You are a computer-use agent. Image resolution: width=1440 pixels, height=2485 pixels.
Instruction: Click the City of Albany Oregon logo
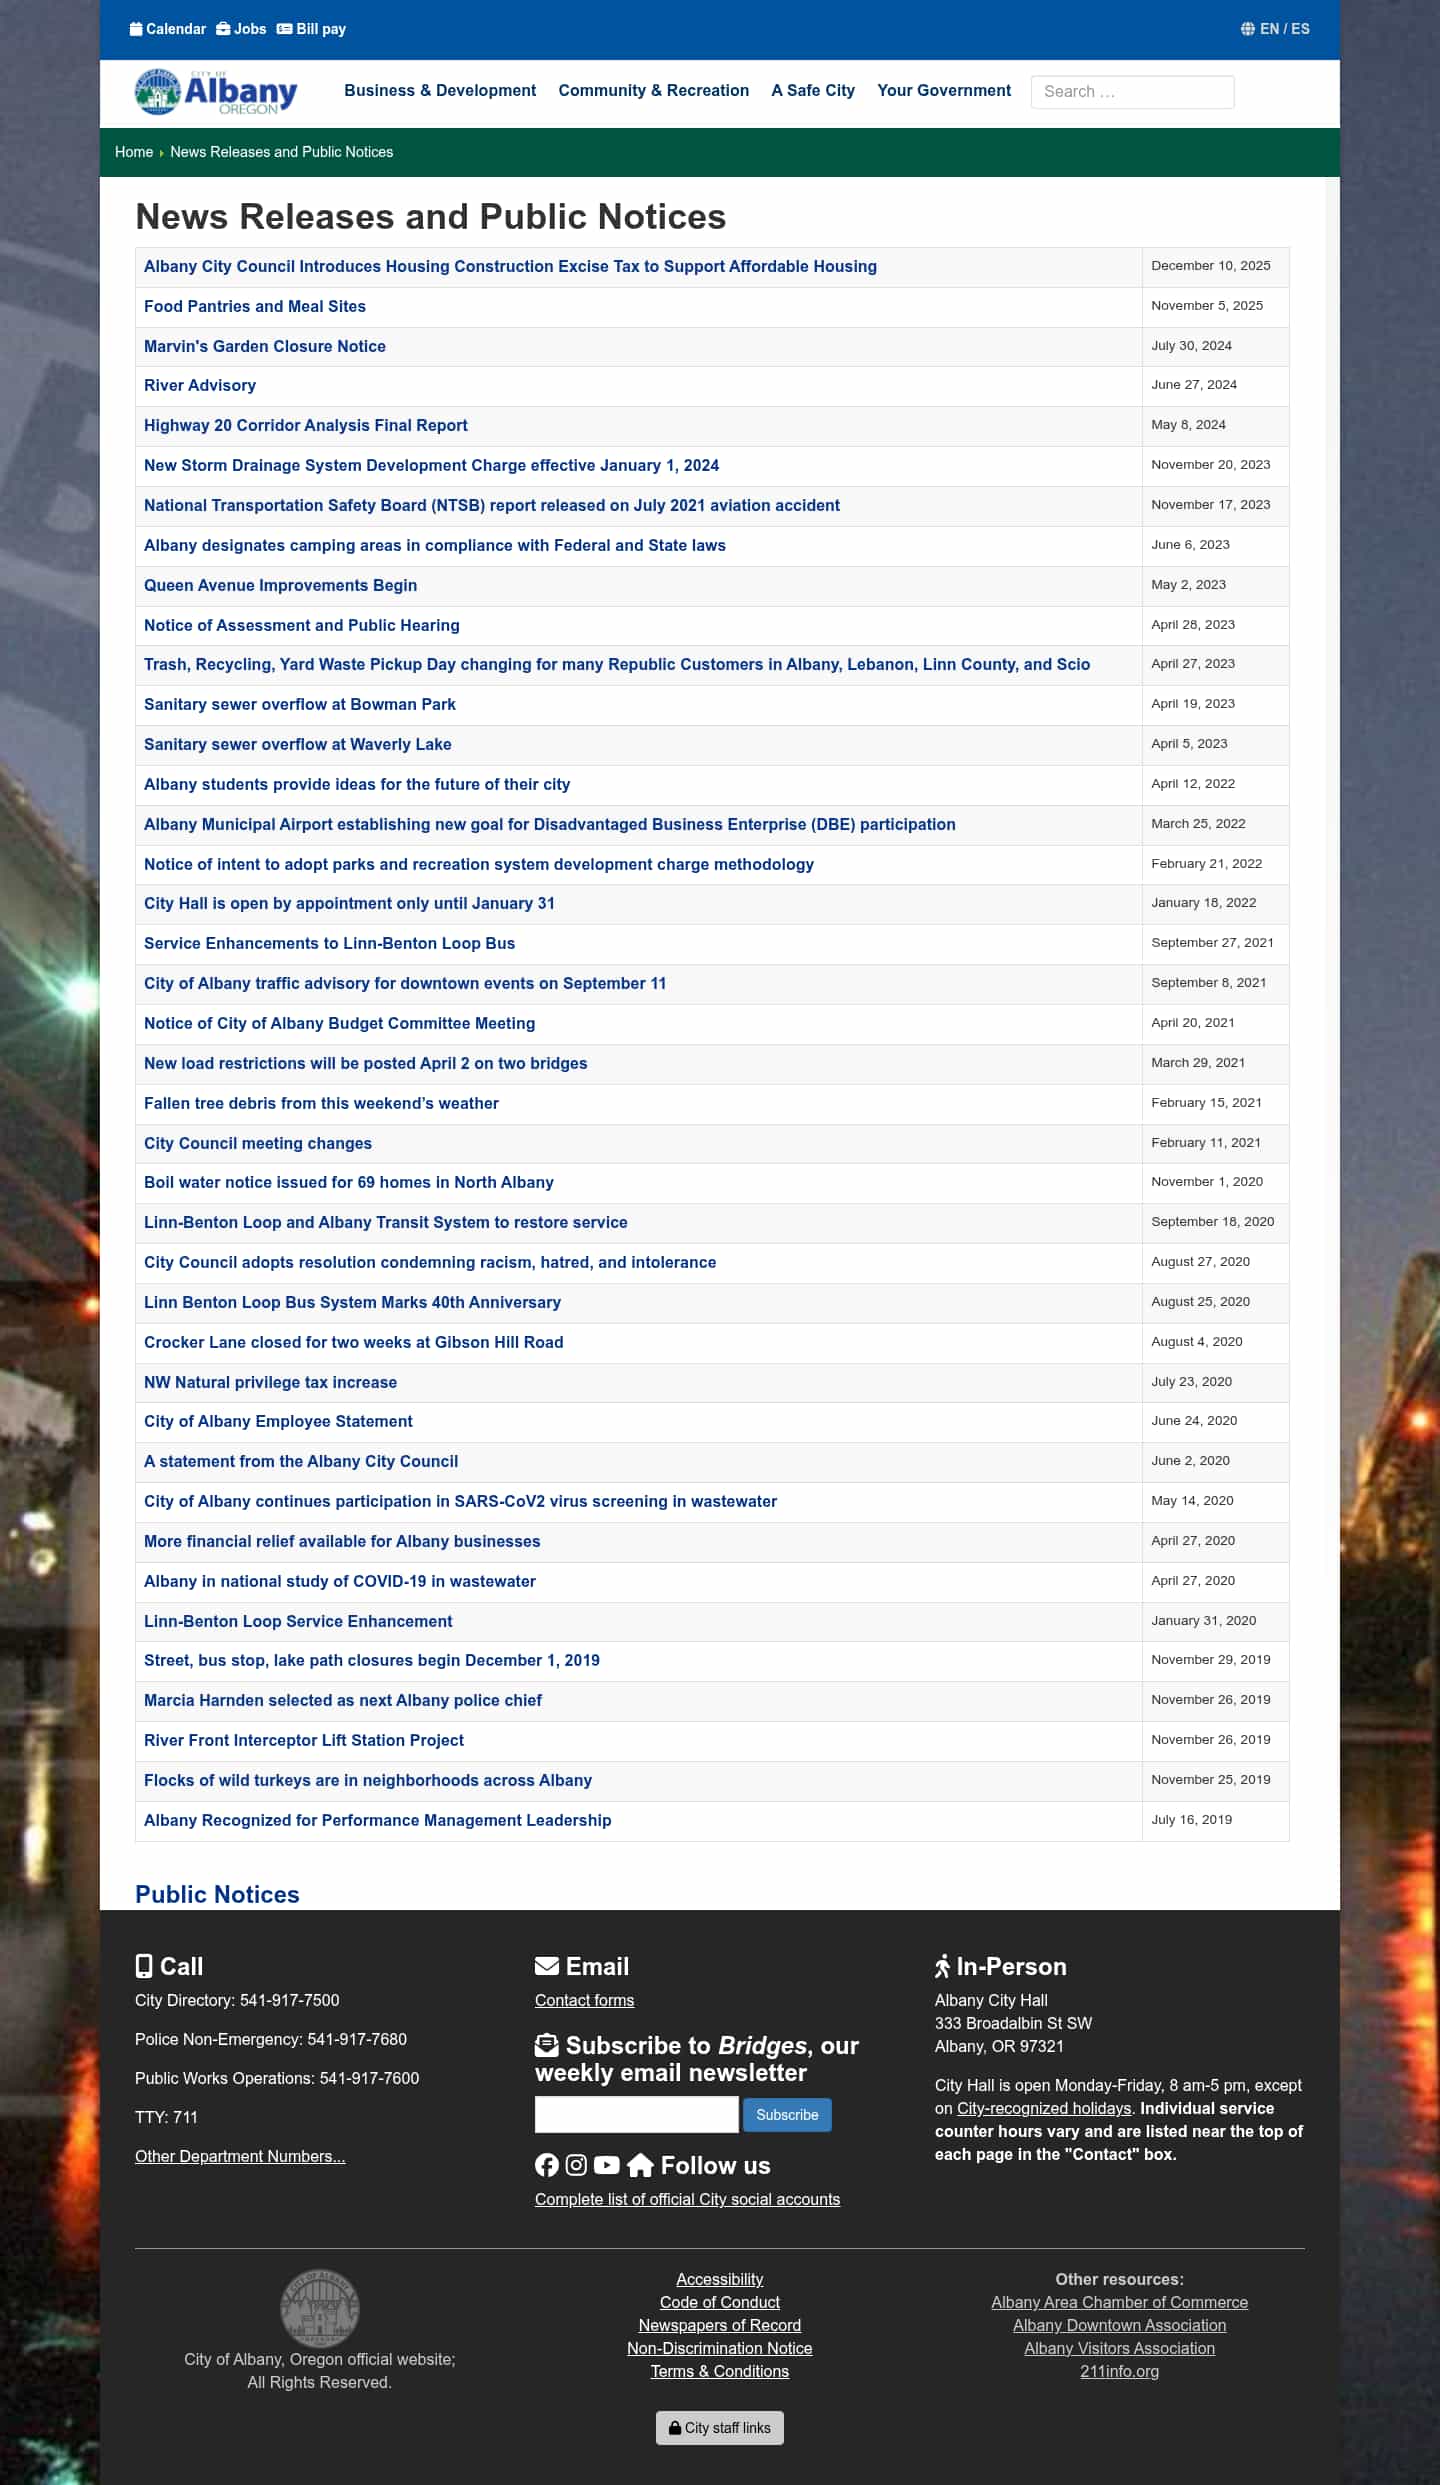click(x=216, y=92)
